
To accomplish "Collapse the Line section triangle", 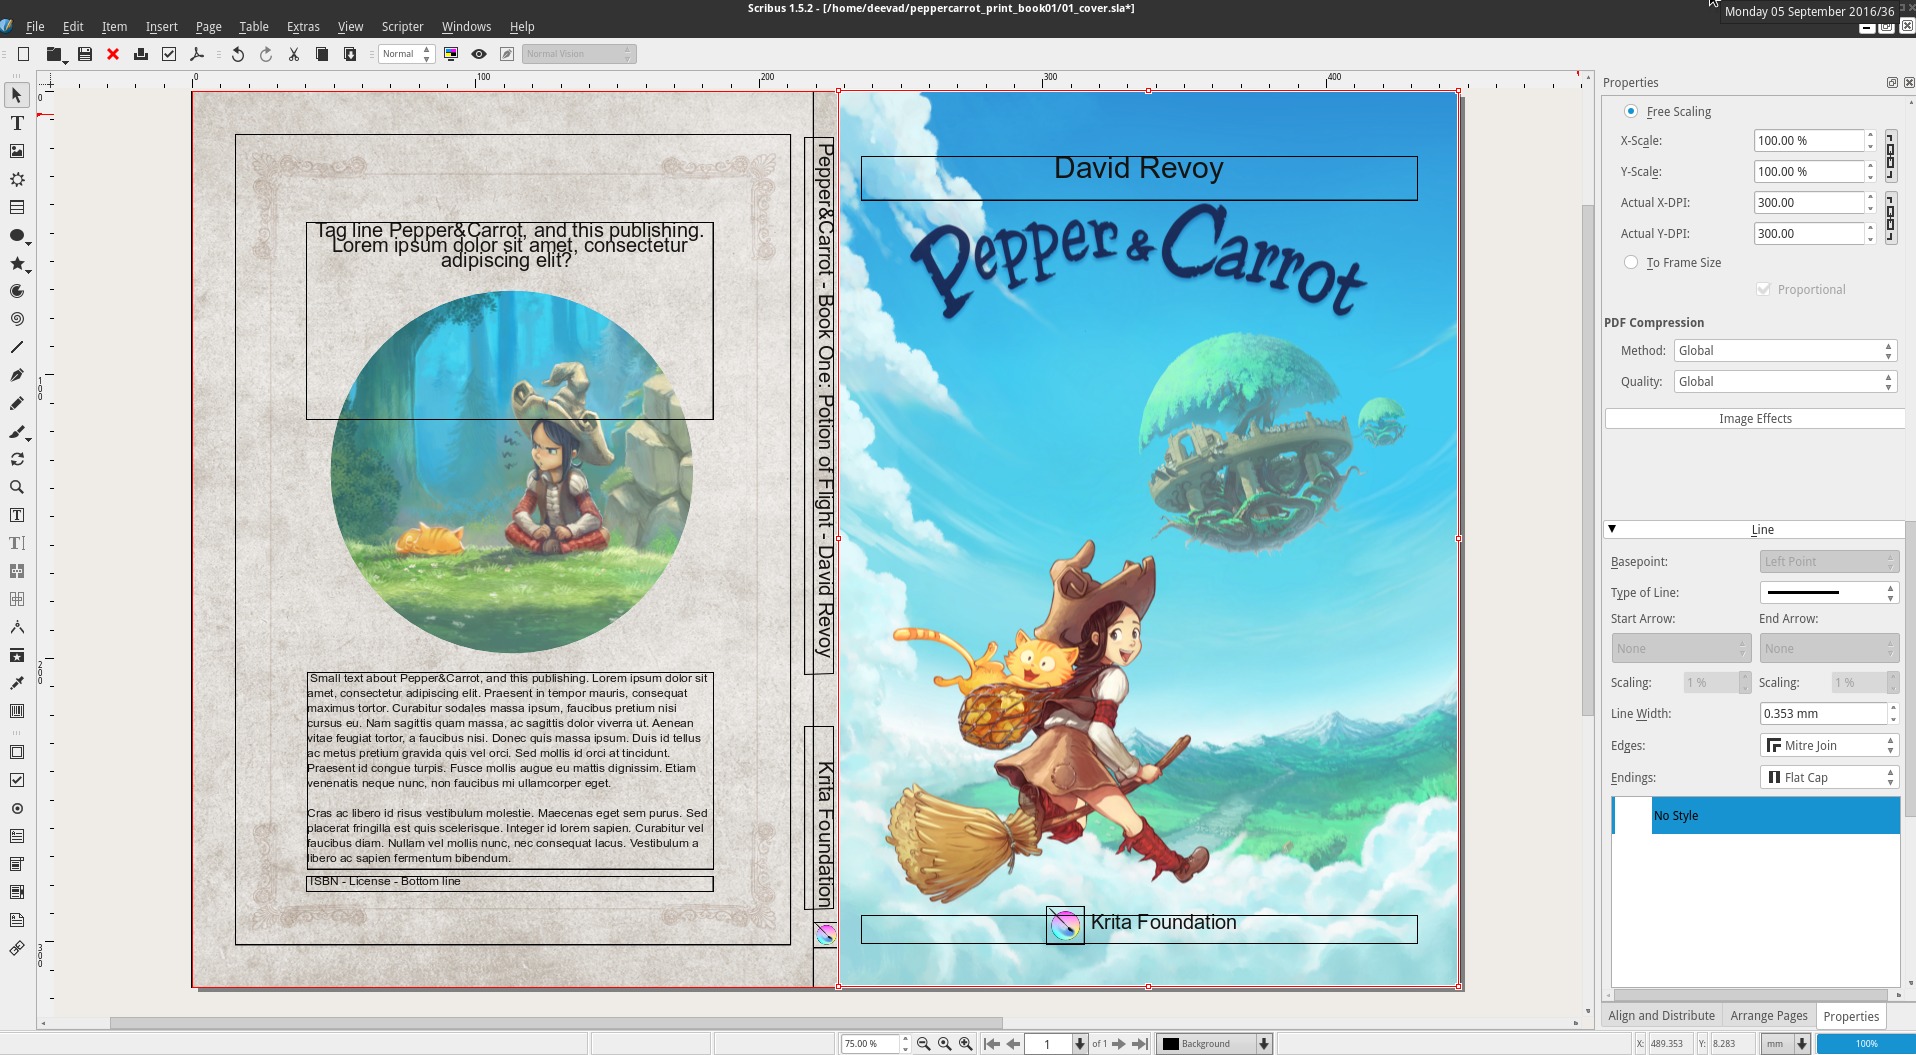I will pyautogui.click(x=1611, y=529).
